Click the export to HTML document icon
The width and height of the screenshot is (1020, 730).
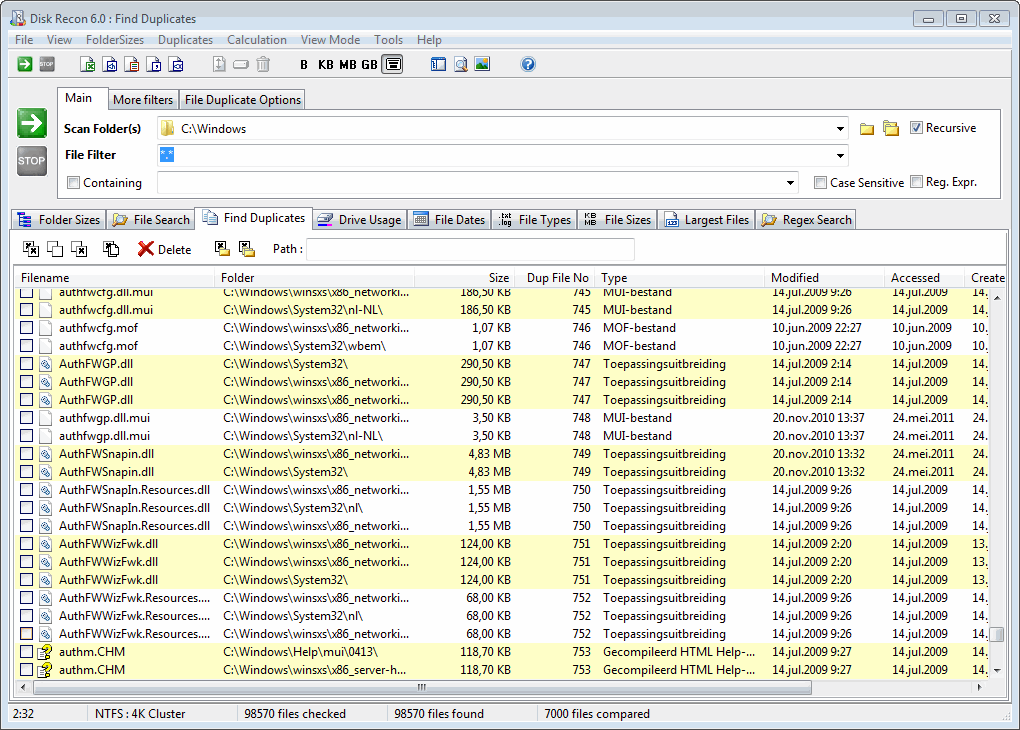pos(110,64)
